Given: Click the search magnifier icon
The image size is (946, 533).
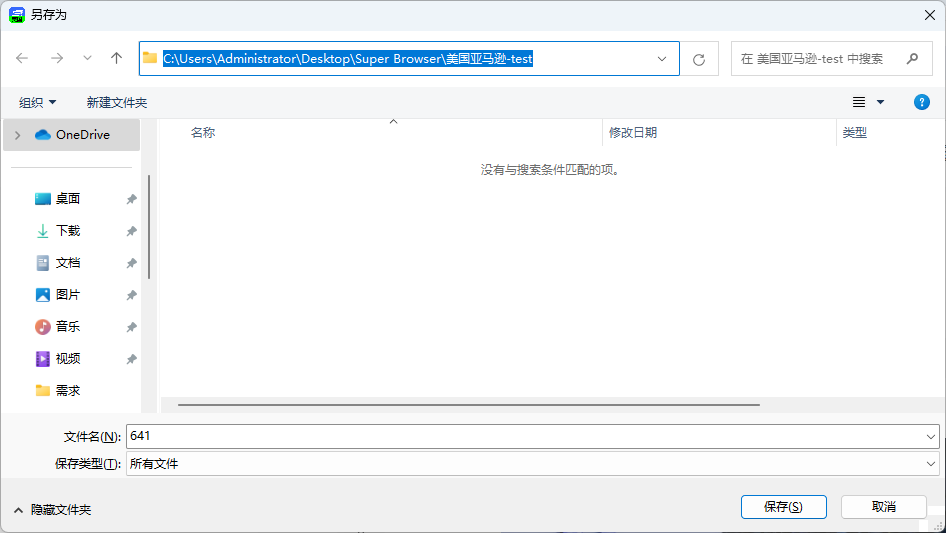Looking at the screenshot, I should point(912,59).
